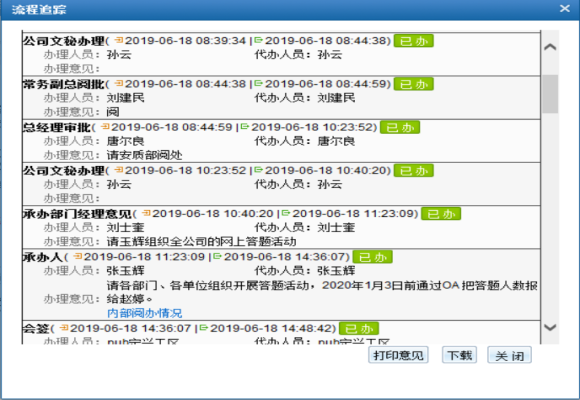Click the 流程追踪 dialog title
The width and height of the screenshot is (580, 400).
click(39, 9)
